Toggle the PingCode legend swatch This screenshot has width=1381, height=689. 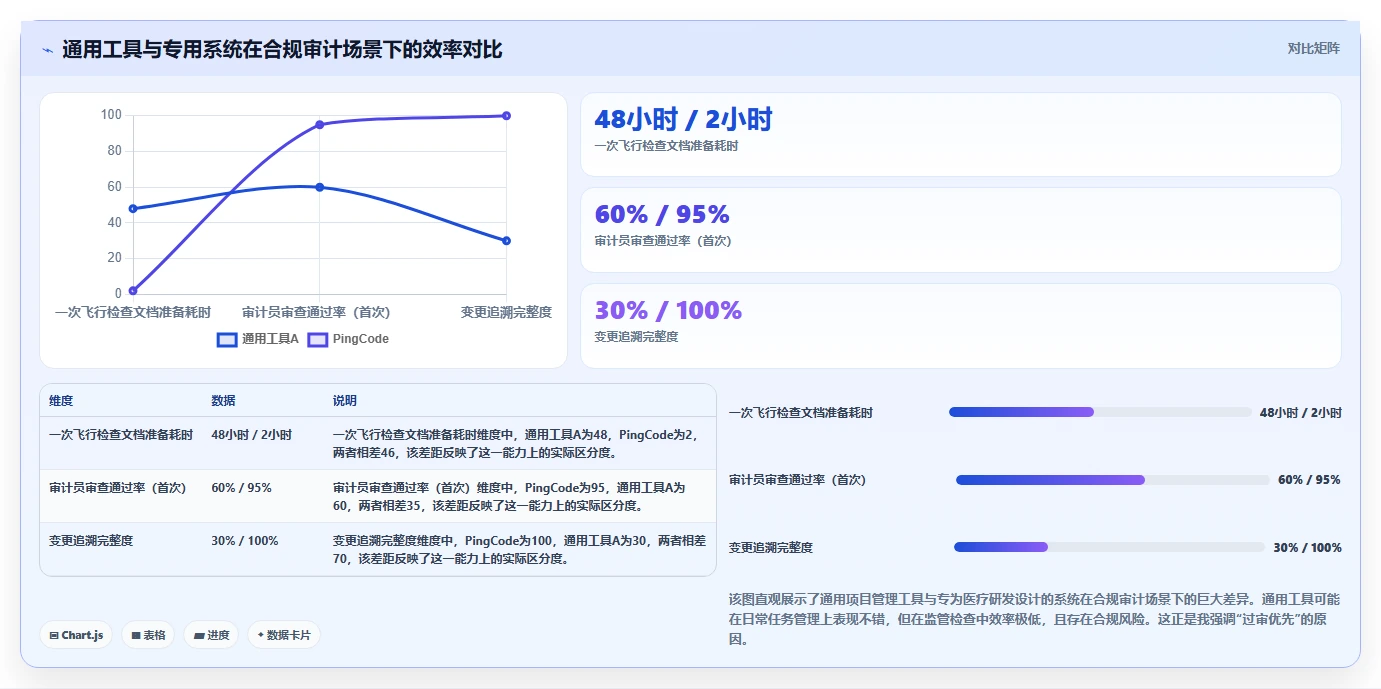(x=317, y=339)
